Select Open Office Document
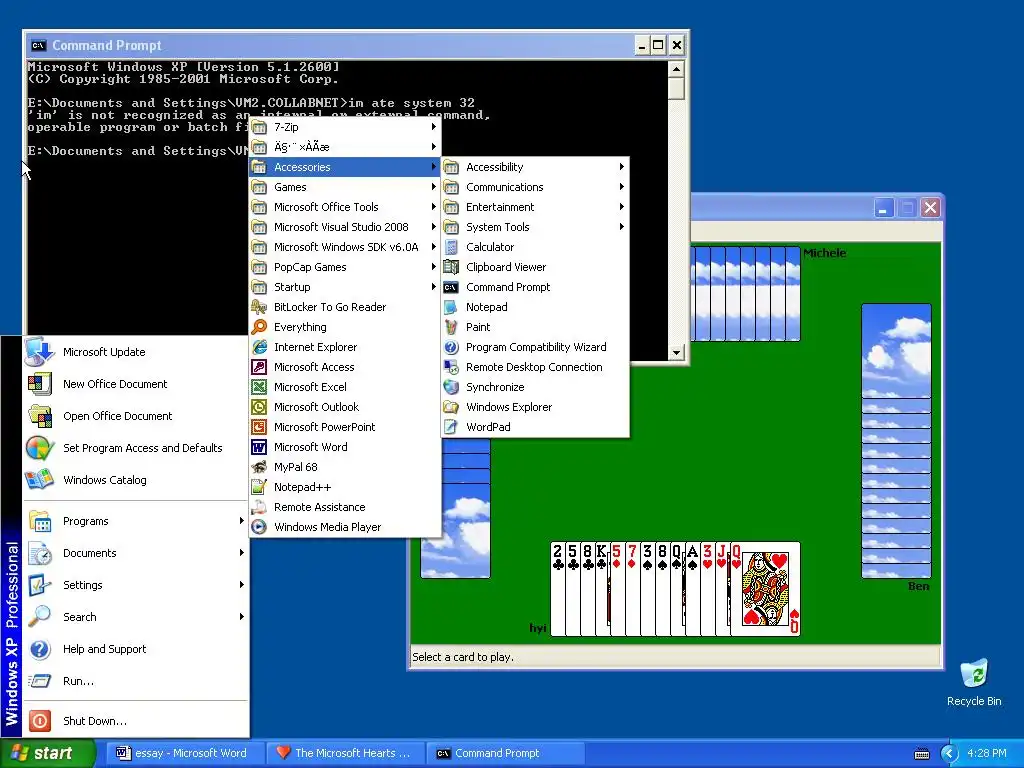The height and width of the screenshot is (768, 1024). pos(136,416)
